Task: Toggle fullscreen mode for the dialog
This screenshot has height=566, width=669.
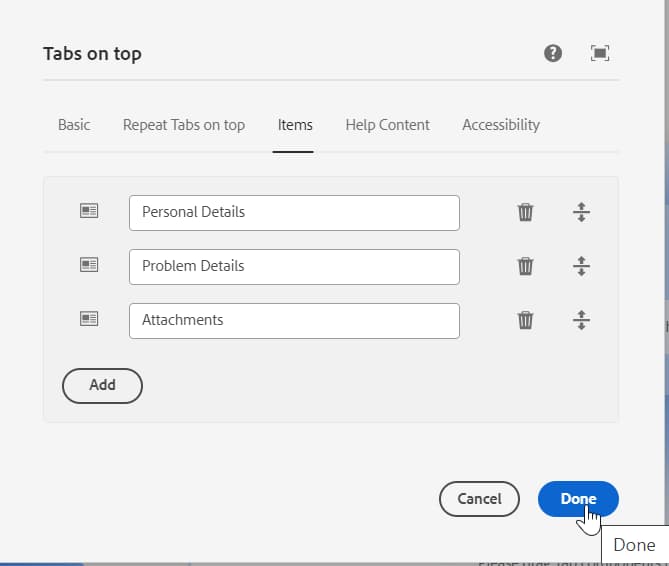Action: tap(600, 54)
